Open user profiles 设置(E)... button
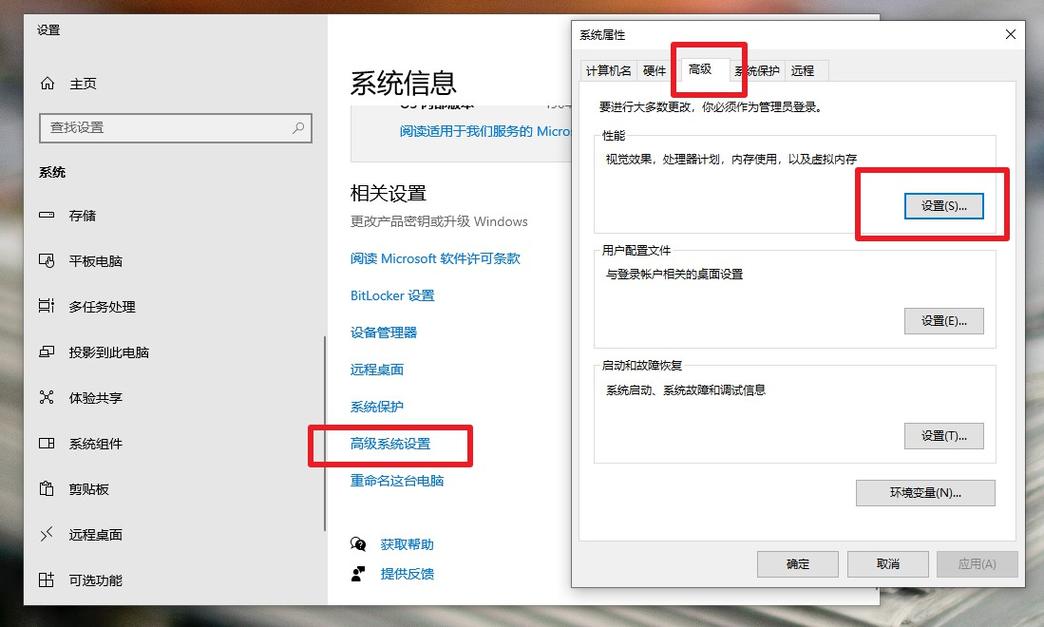The image size is (1044, 627). click(x=943, y=321)
